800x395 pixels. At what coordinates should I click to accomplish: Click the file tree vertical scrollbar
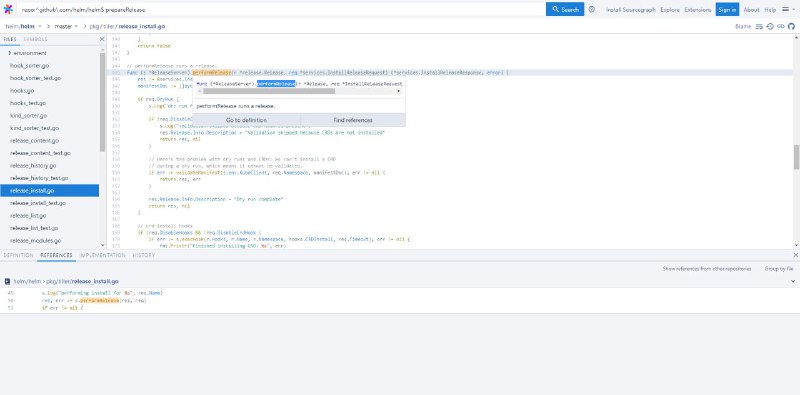click(x=103, y=102)
